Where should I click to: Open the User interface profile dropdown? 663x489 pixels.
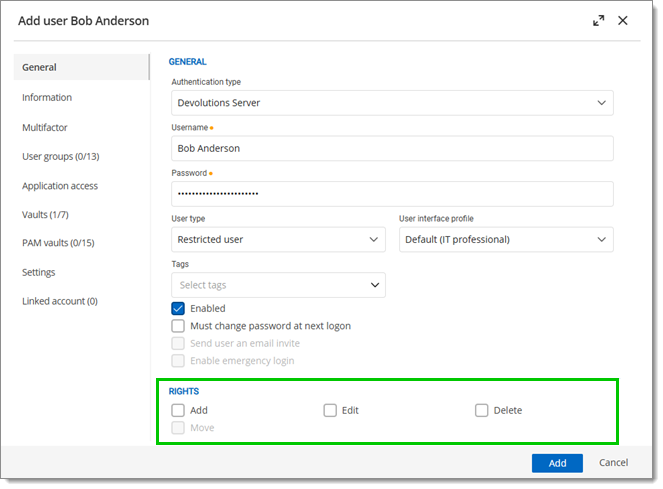click(x=506, y=239)
